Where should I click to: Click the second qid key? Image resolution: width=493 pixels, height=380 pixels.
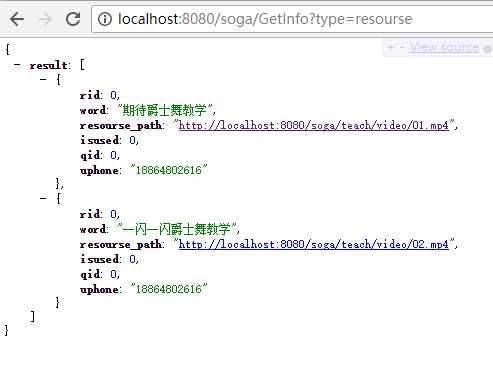(x=90, y=274)
